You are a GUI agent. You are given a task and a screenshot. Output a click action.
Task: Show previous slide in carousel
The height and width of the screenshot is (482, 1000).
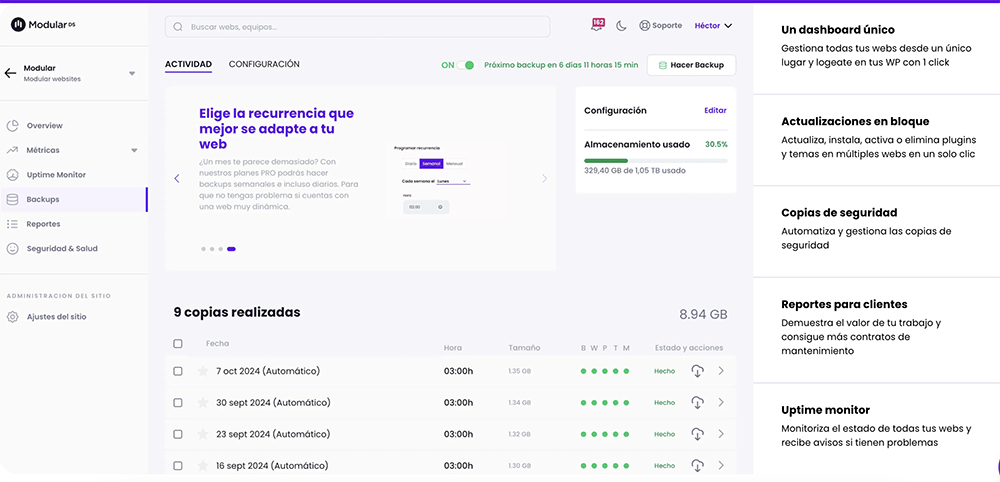(x=177, y=179)
